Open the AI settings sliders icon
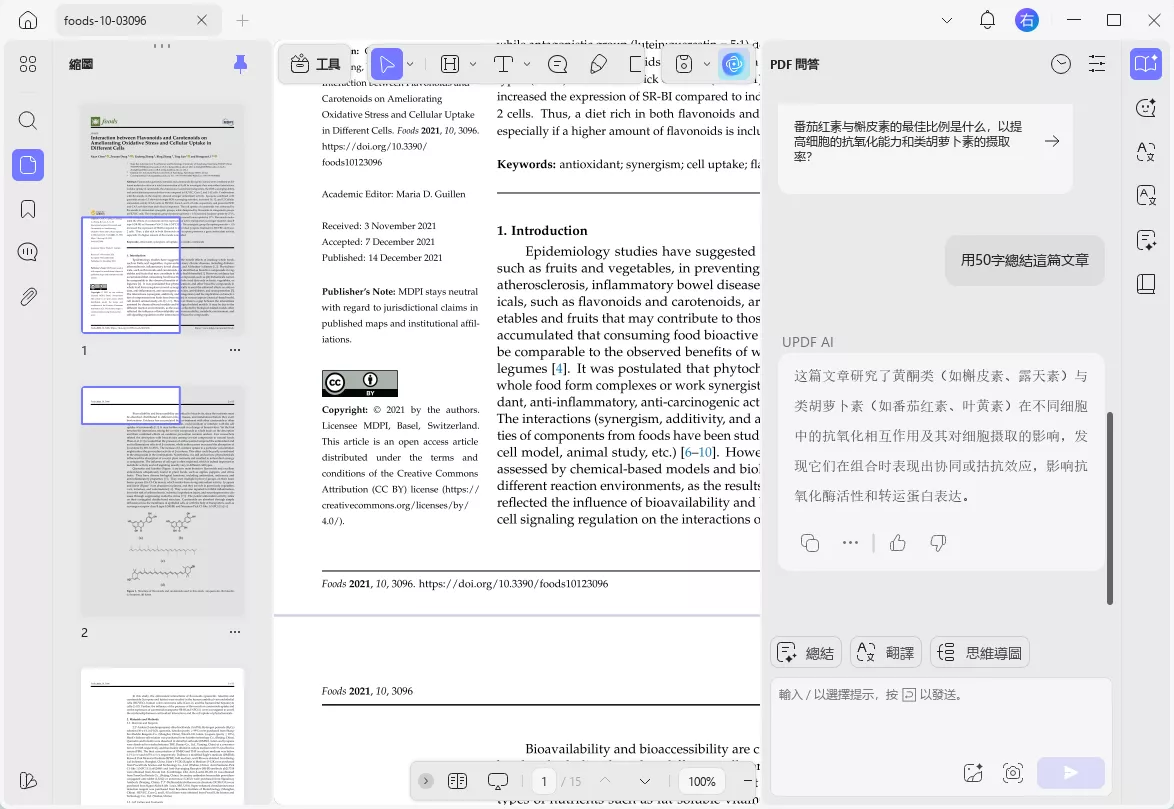Image resolution: width=1174 pixels, height=809 pixels. [1097, 64]
